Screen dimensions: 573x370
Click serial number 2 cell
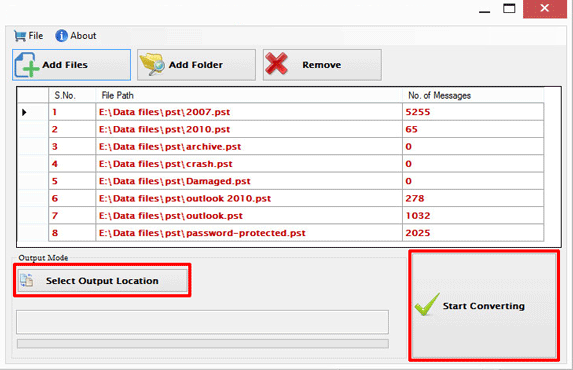pyautogui.click(x=72, y=129)
